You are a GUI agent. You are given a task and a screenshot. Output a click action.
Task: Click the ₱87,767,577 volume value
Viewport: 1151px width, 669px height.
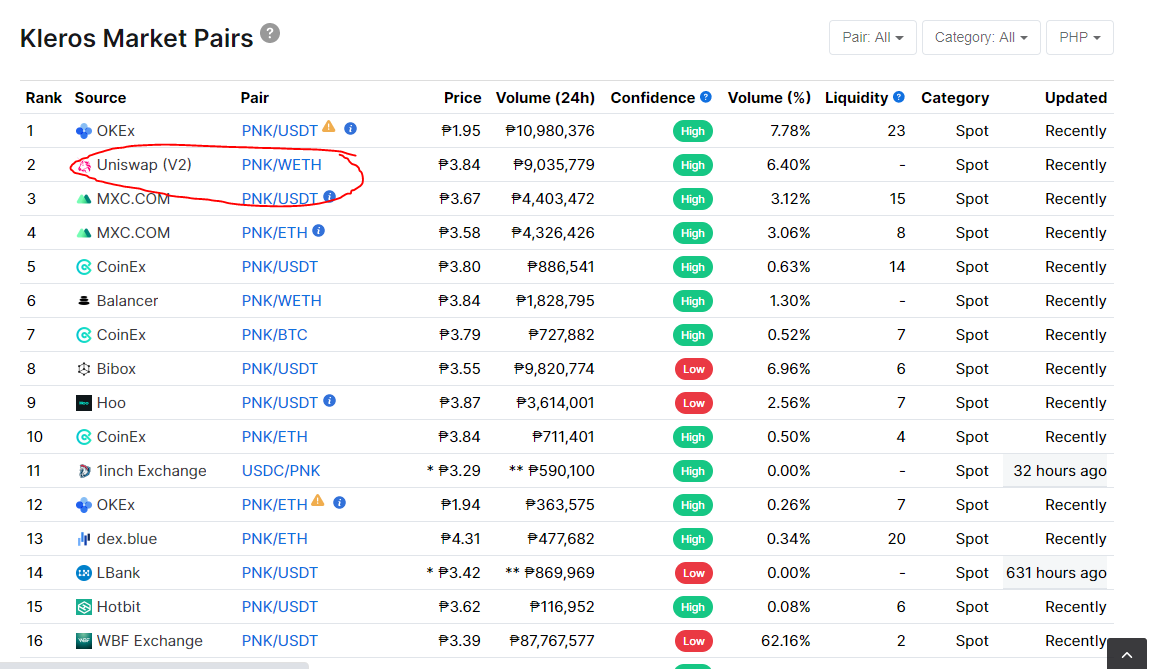552,641
